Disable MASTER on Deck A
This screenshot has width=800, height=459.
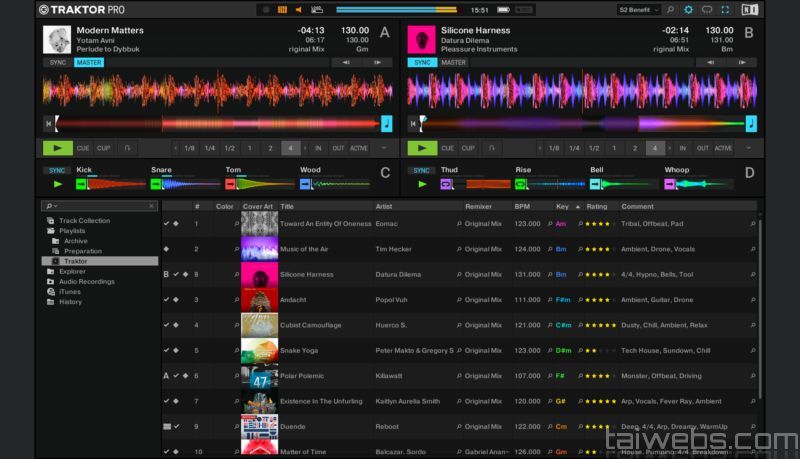(89, 62)
